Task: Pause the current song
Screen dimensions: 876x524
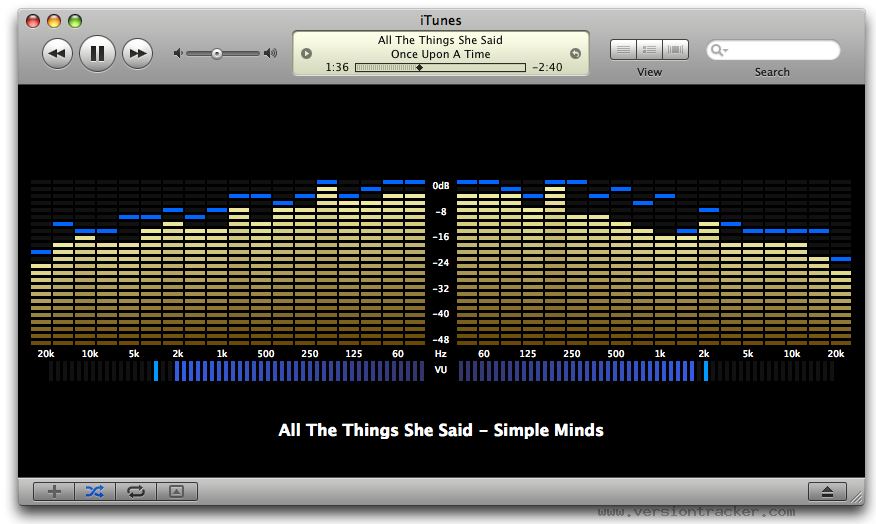Action: coord(97,54)
